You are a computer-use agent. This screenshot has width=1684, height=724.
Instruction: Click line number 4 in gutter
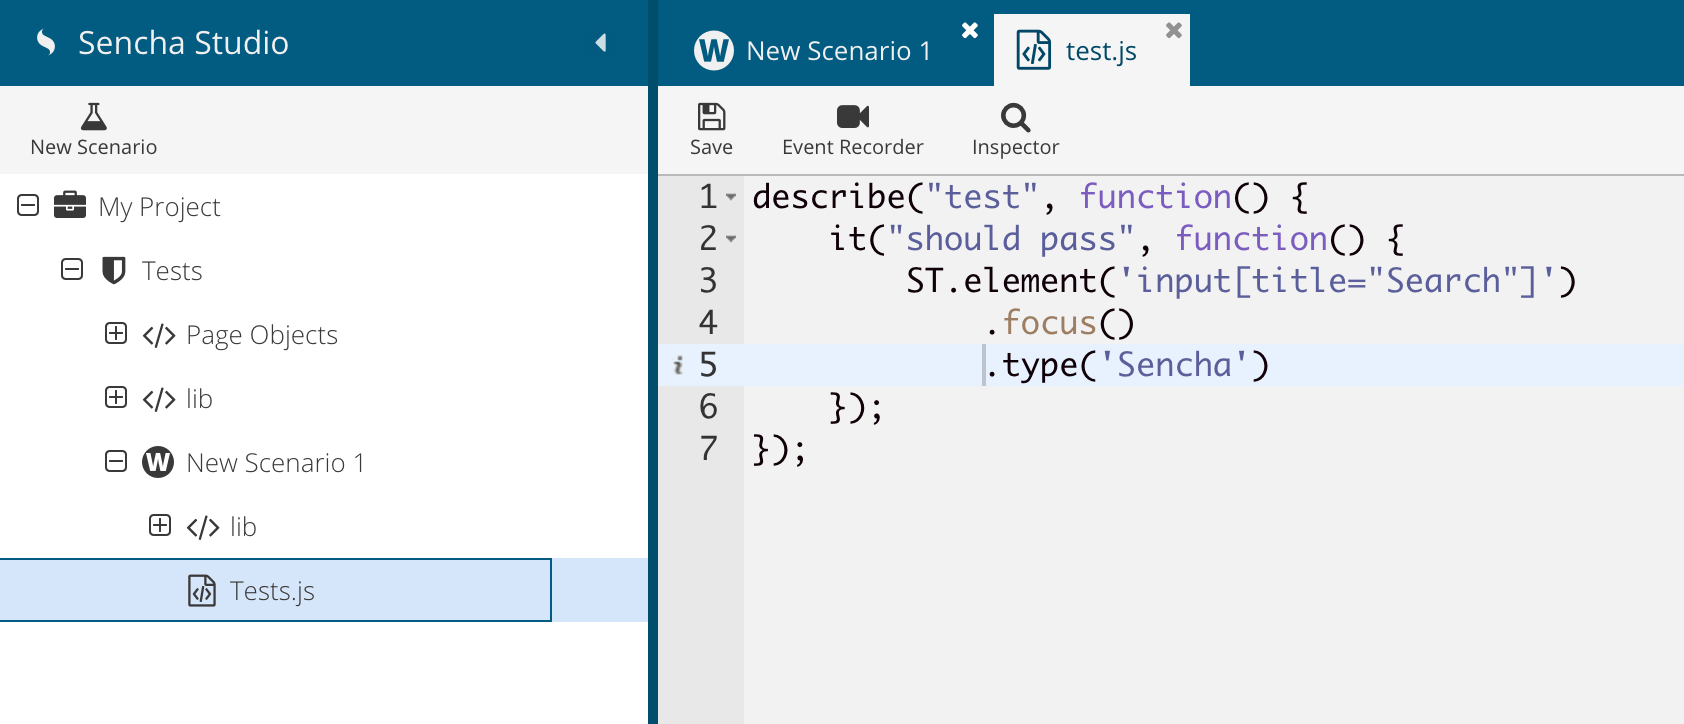pos(708,323)
